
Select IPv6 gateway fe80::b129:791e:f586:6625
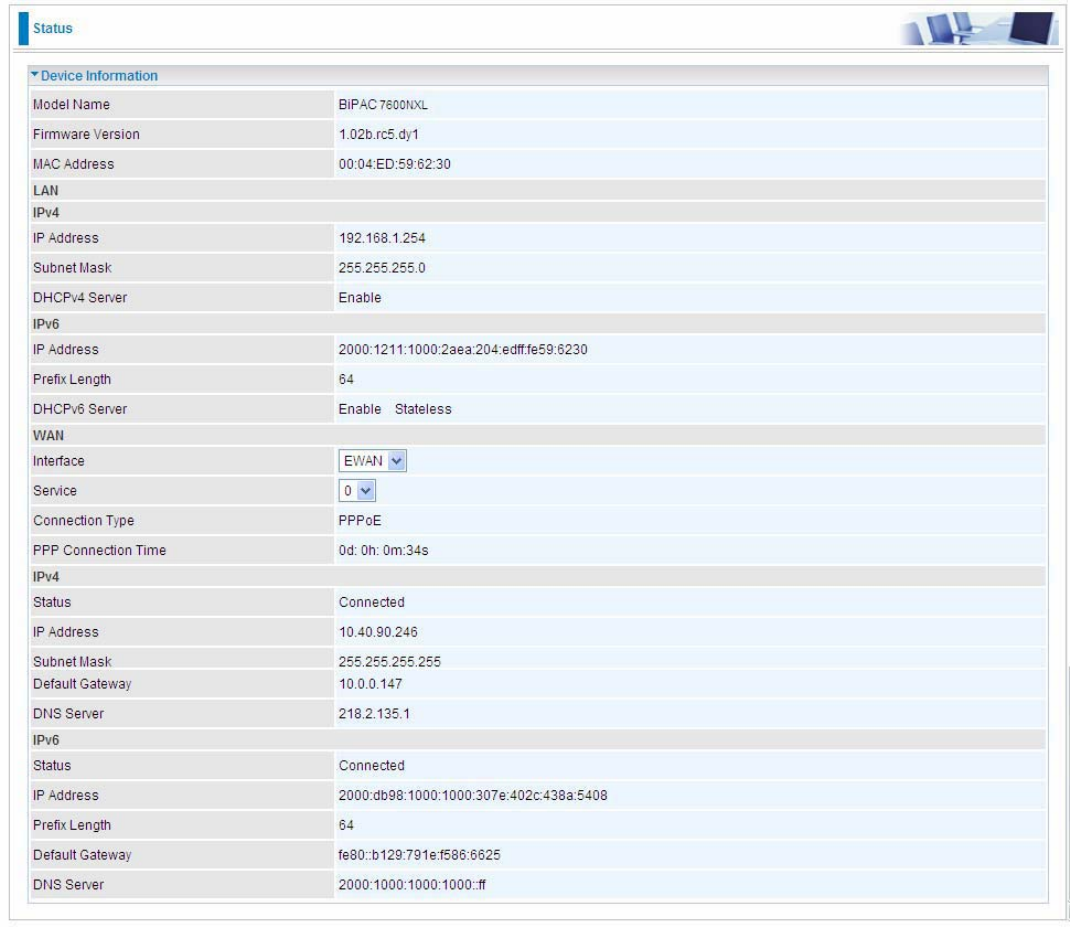coord(420,855)
